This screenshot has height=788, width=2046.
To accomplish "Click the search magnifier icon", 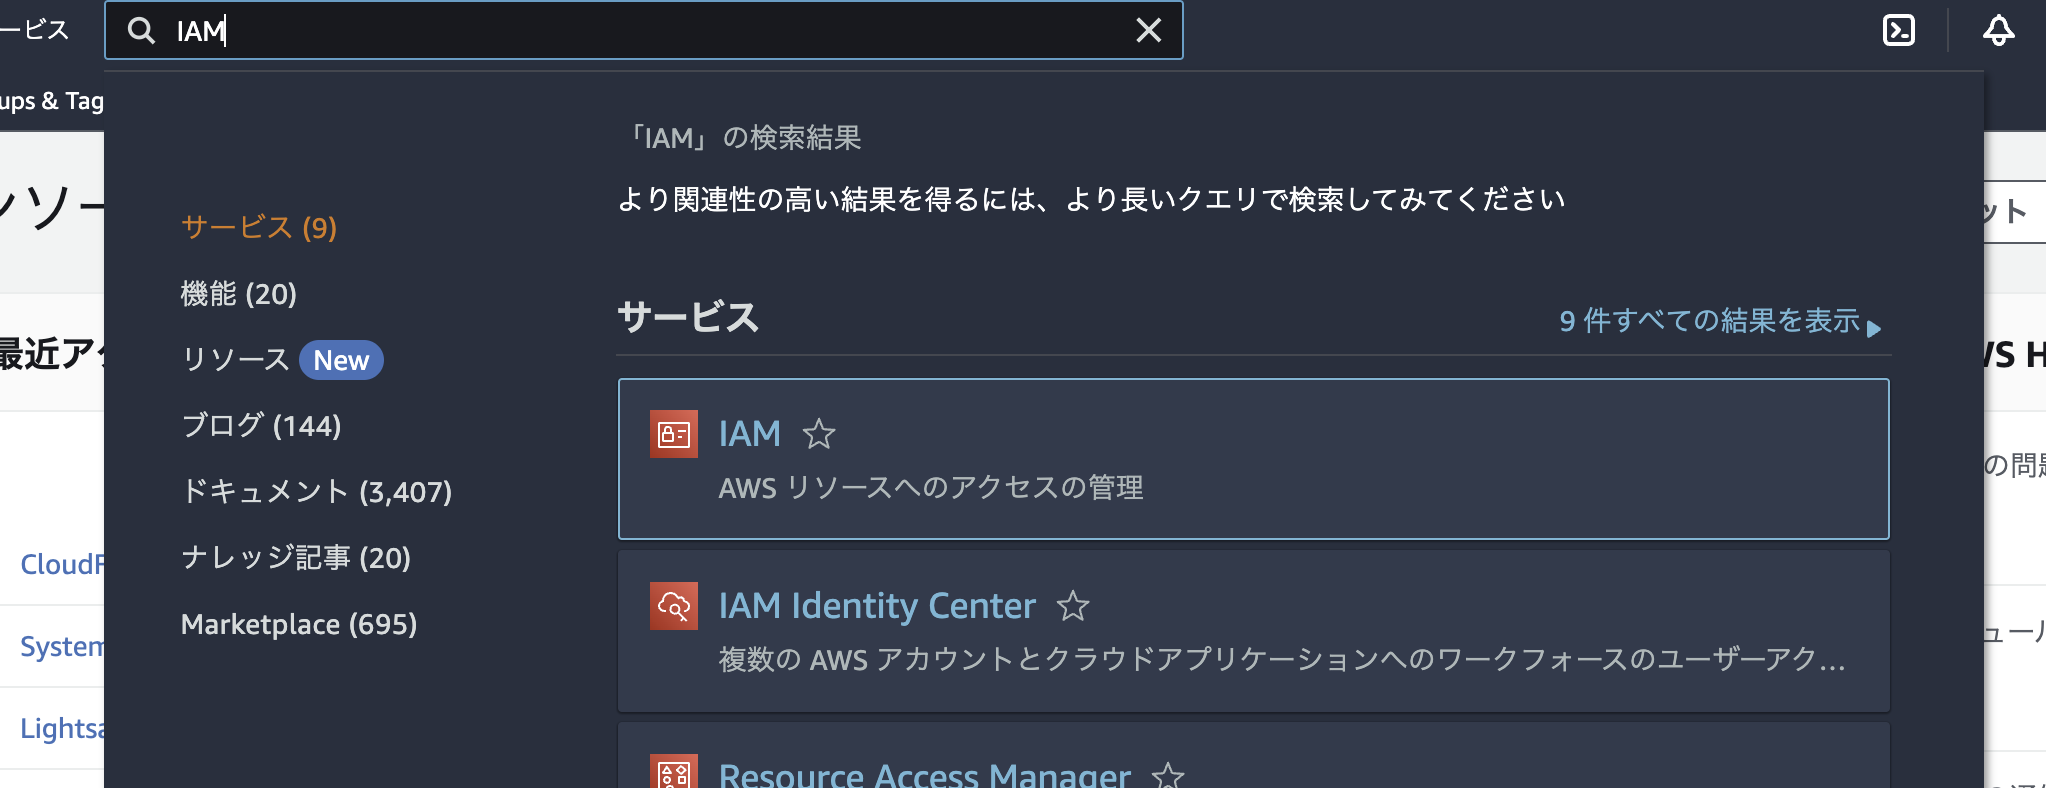I will click(x=141, y=31).
